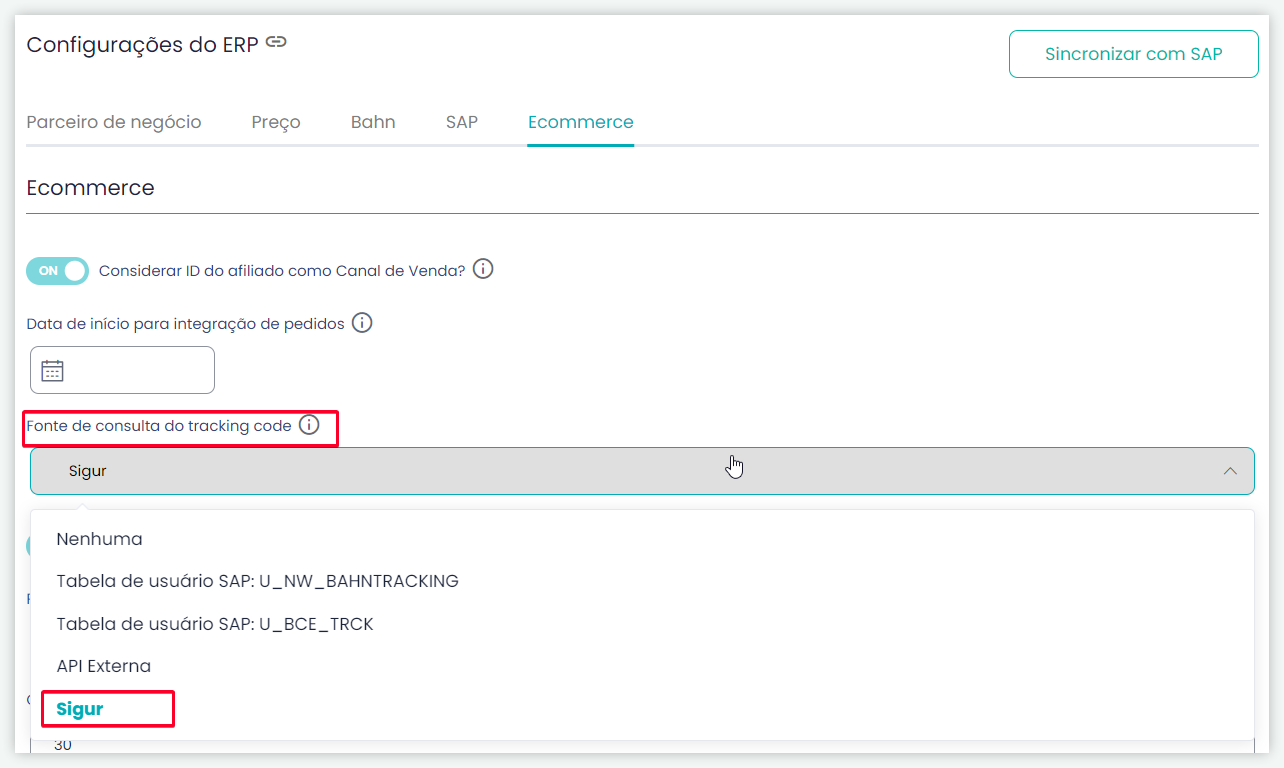
Task: Toggle the affiliate ID sales channel switch
Action: (x=58, y=271)
